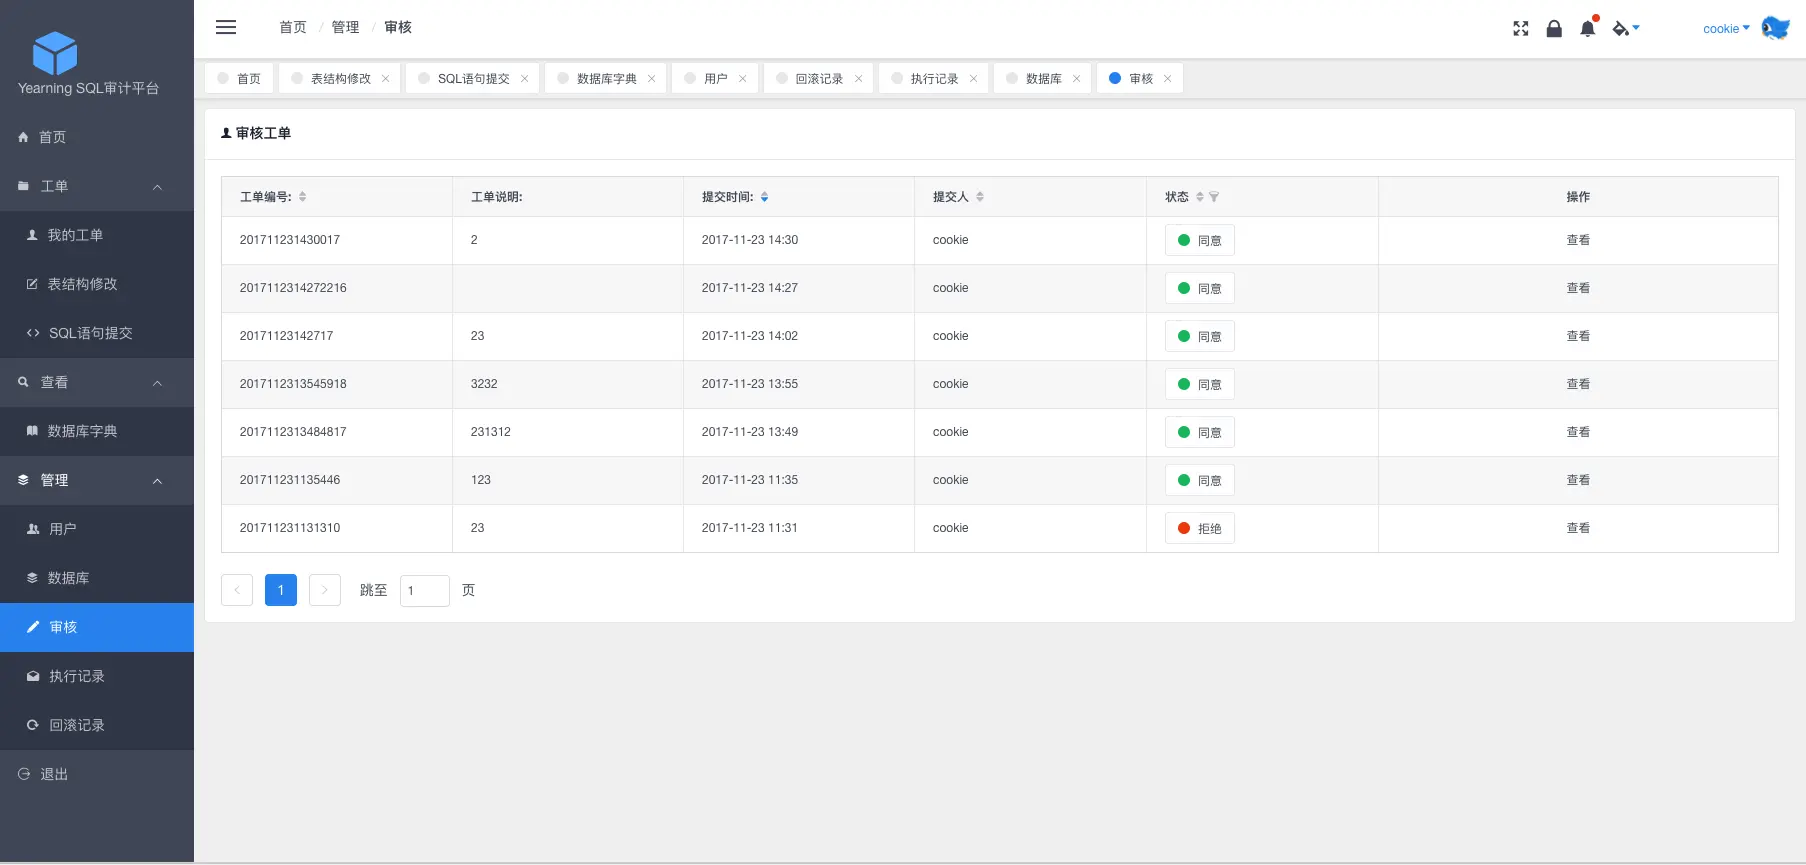Click 查看 for order 201711231430017
This screenshot has width=1806, height=865.
(1578, 240)
